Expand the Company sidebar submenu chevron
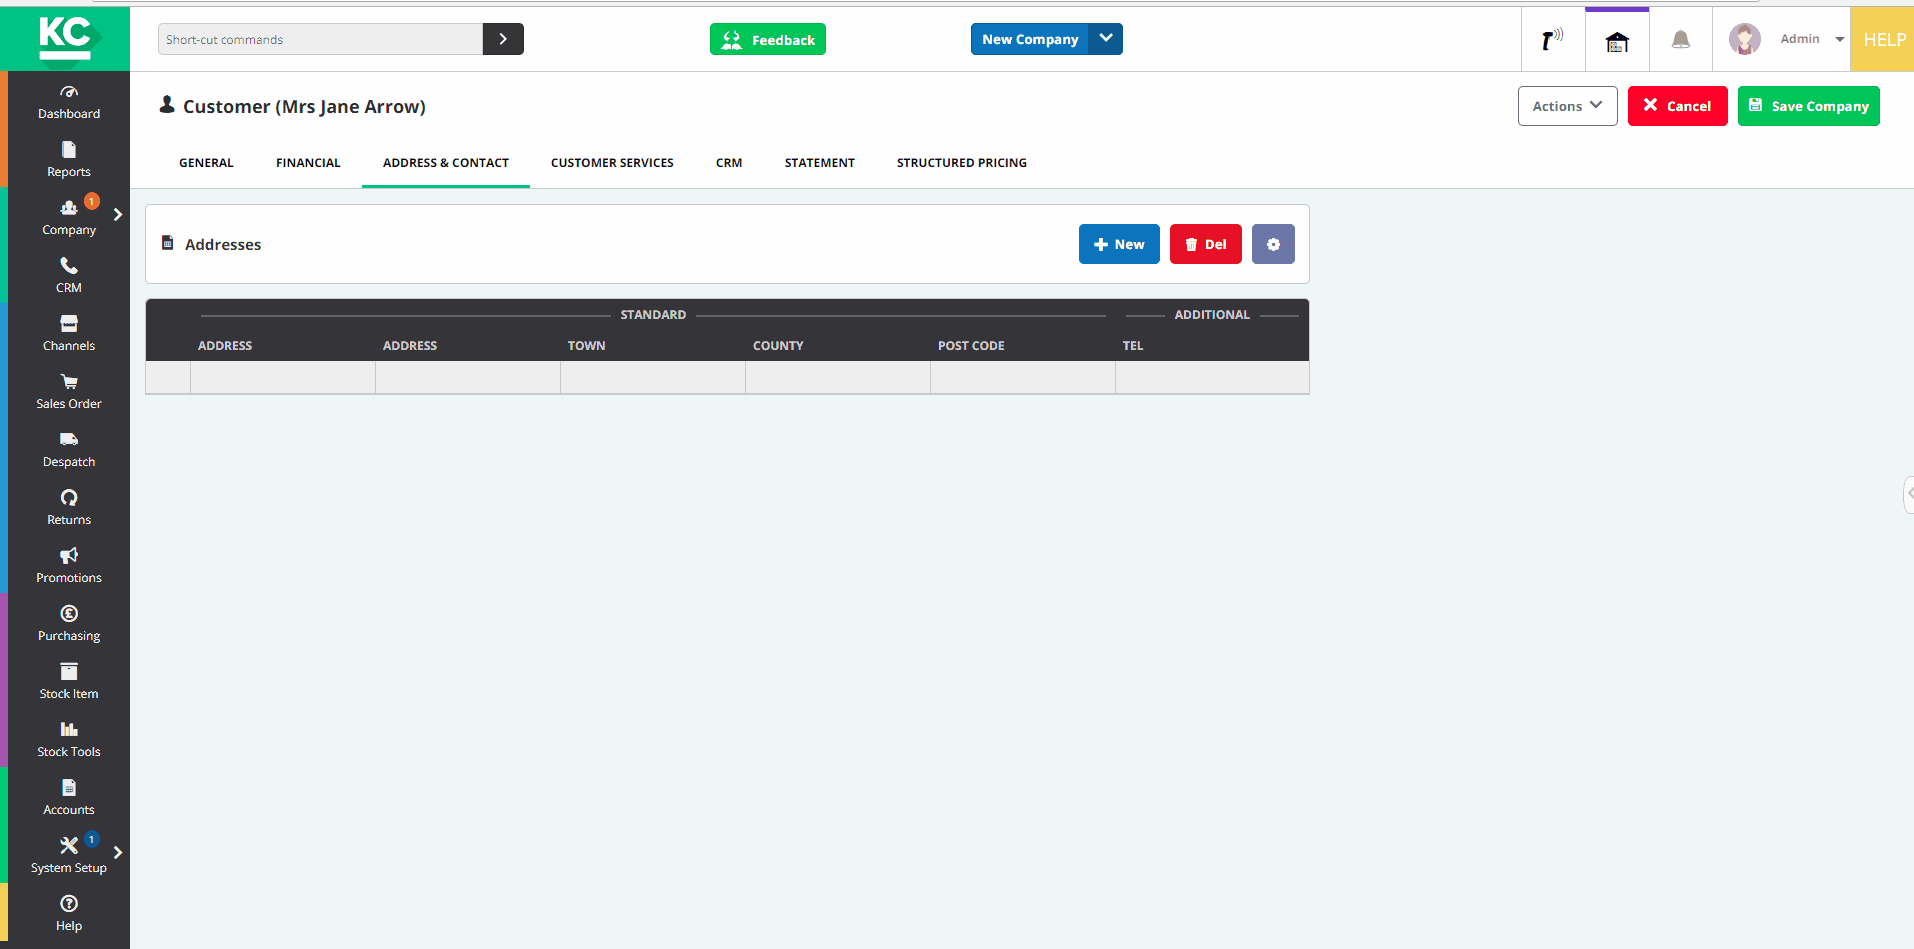 [x=117, y=213]
